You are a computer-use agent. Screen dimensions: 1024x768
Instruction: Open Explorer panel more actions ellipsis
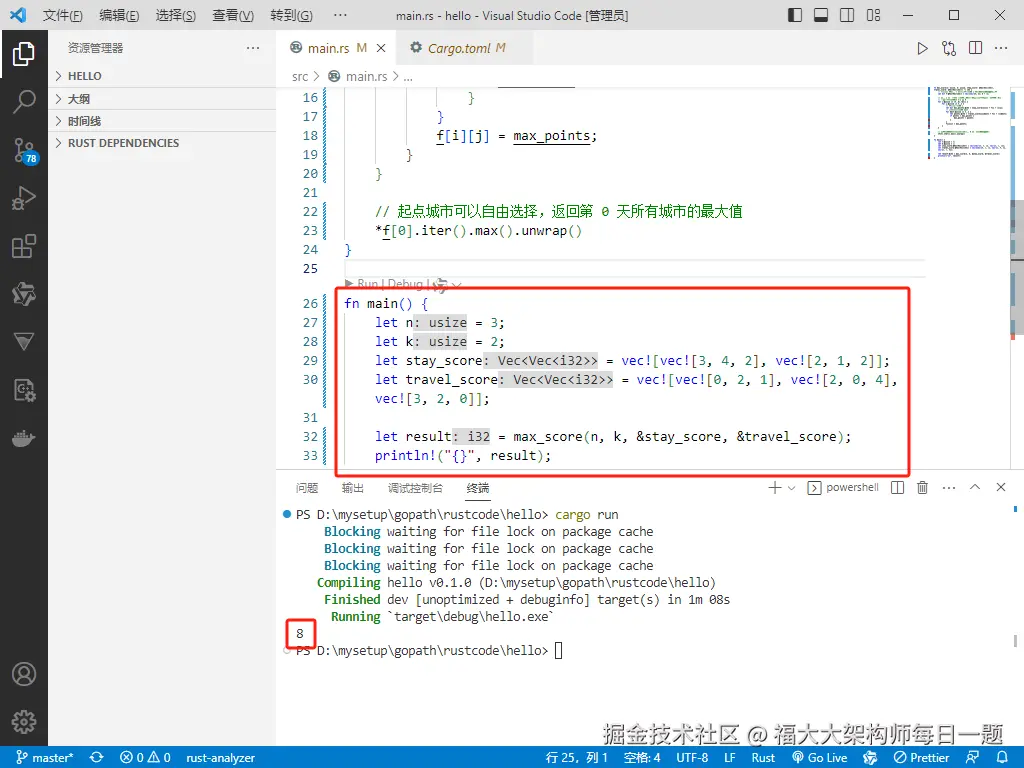(253, 48)
